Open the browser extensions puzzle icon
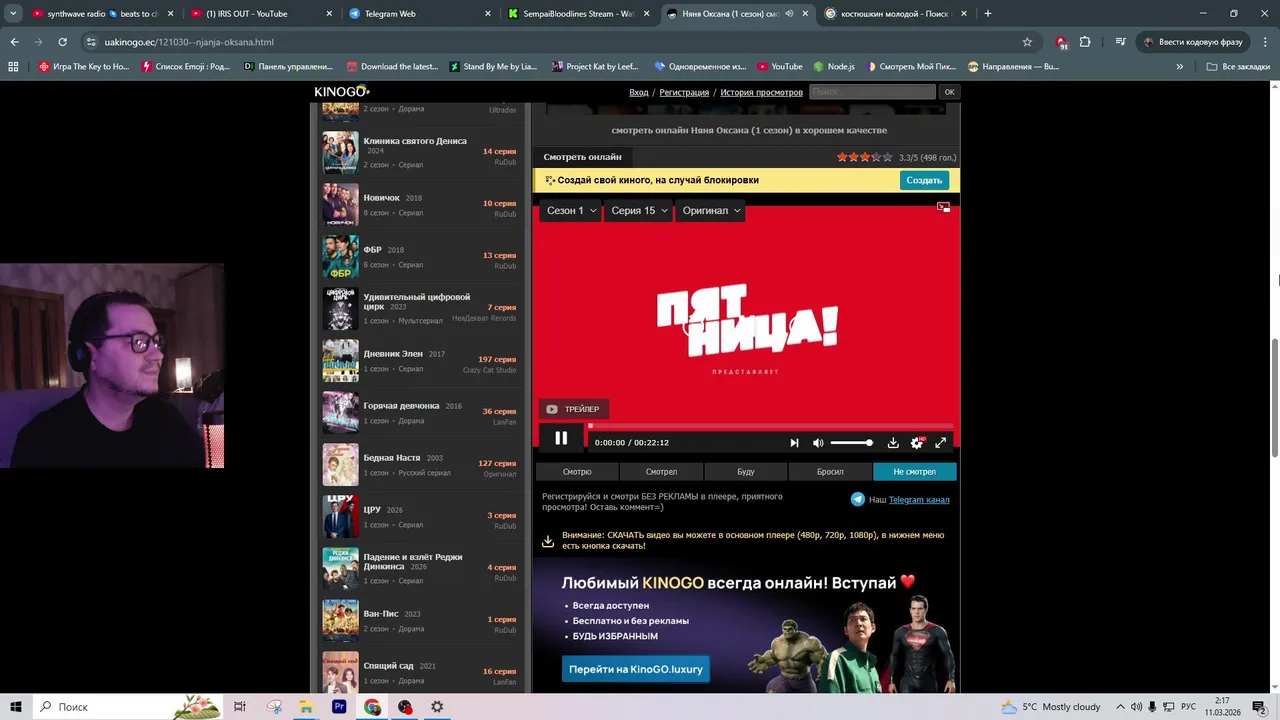 click(x=1085, y=42)
